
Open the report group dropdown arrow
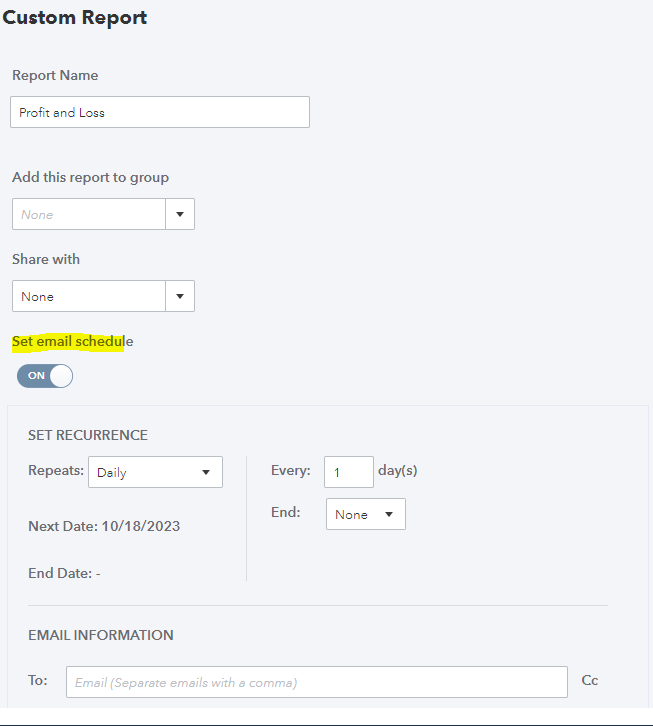tap(180, 214)
